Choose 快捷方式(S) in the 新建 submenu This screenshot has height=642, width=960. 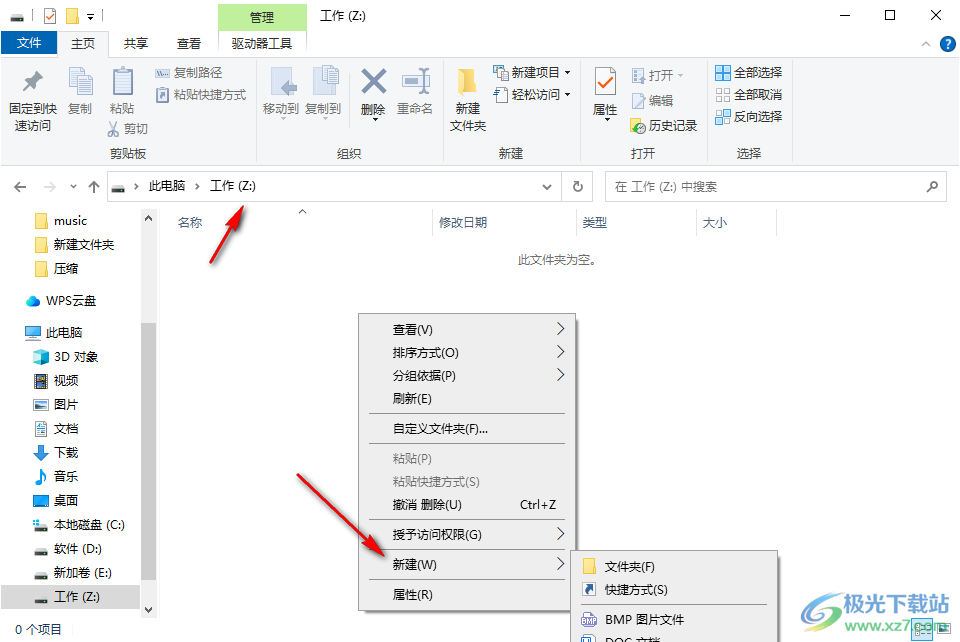(x=673, y=590)
